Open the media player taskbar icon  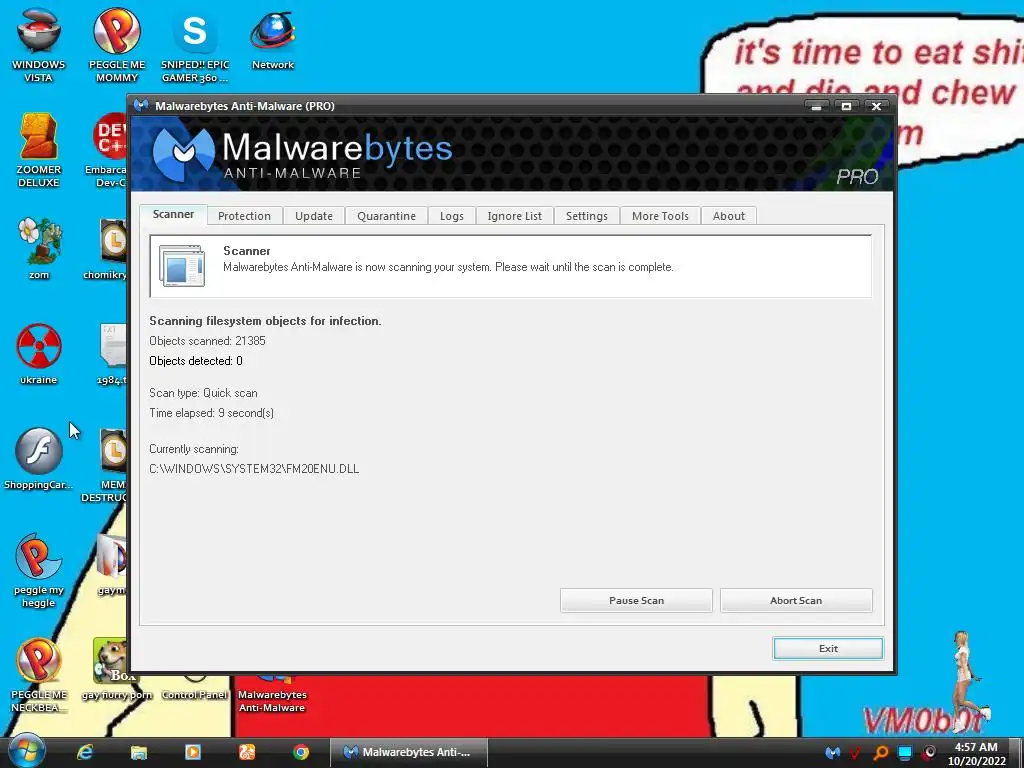(193, 752)
